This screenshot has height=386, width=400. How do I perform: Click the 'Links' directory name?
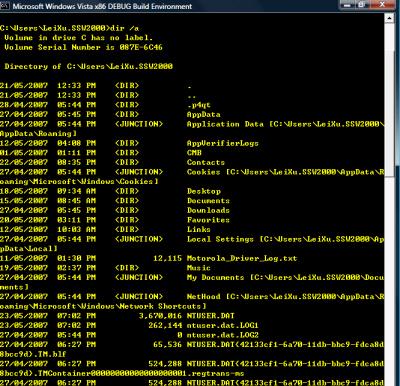(x=199, y=229)
